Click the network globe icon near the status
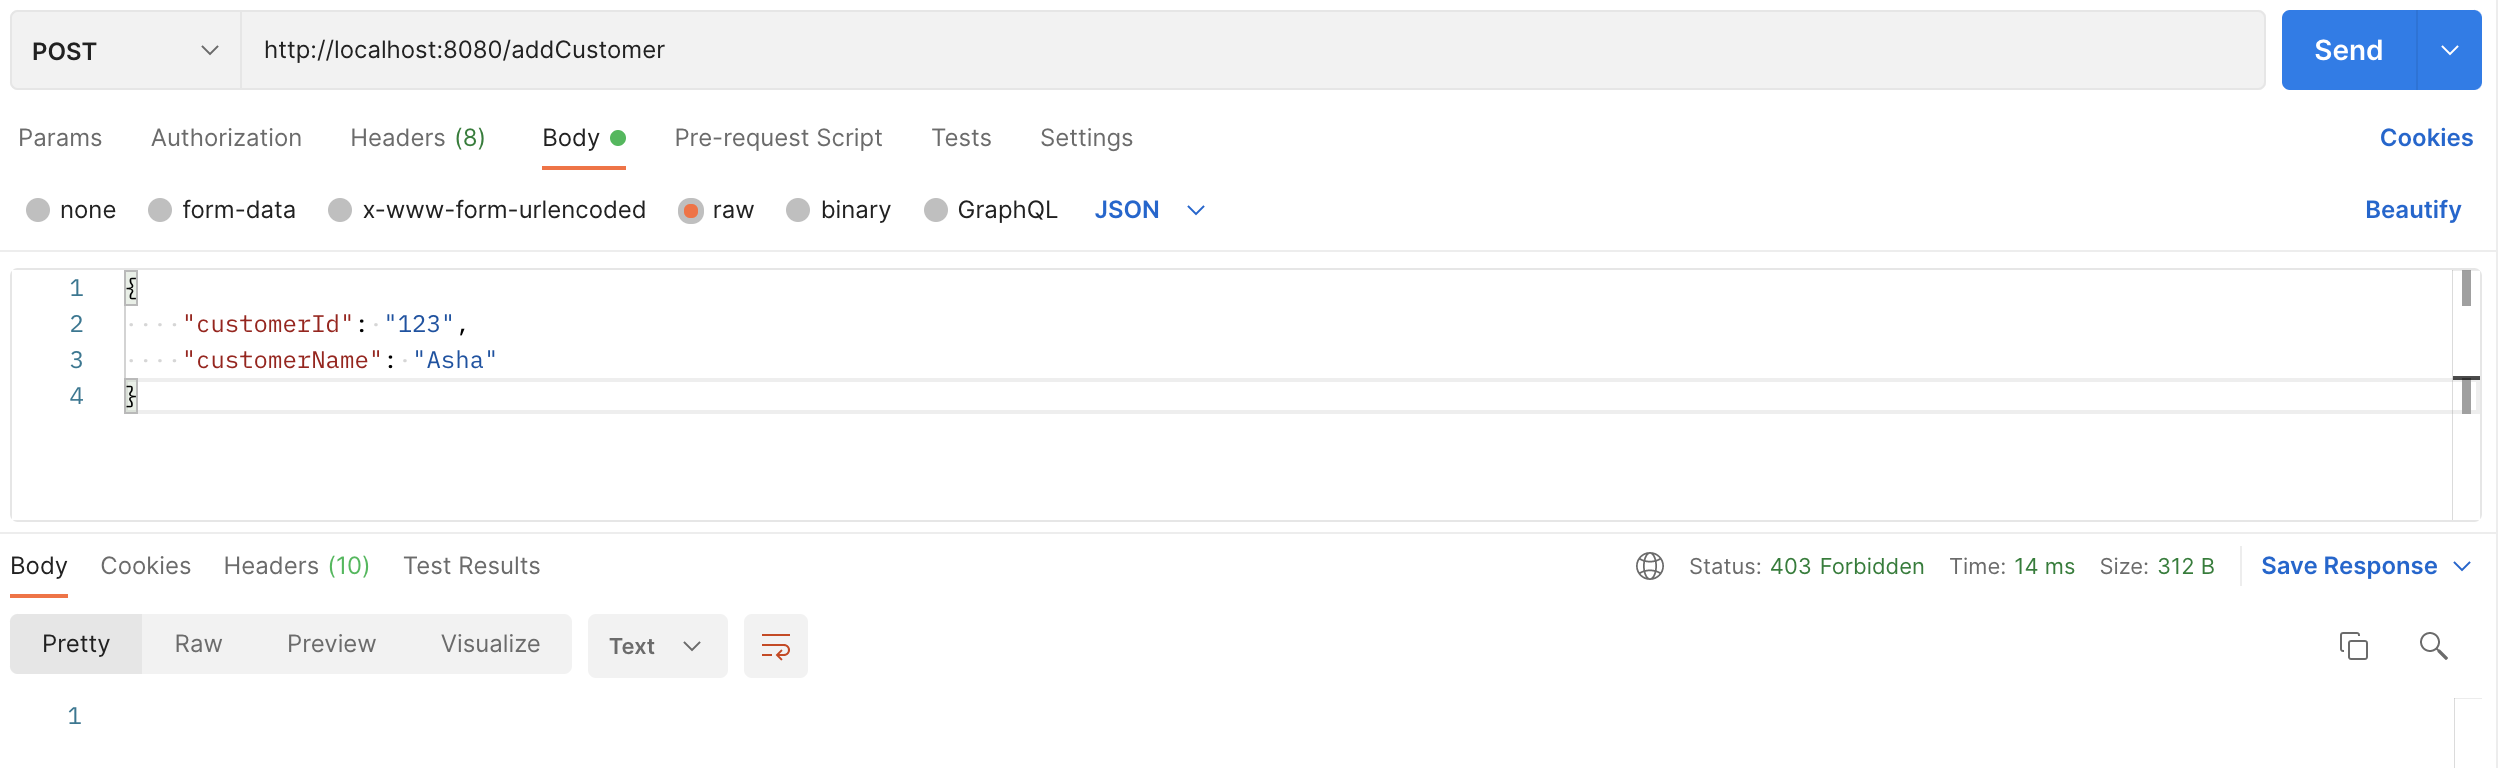 pyautogui.click(x=1649, y=566)
